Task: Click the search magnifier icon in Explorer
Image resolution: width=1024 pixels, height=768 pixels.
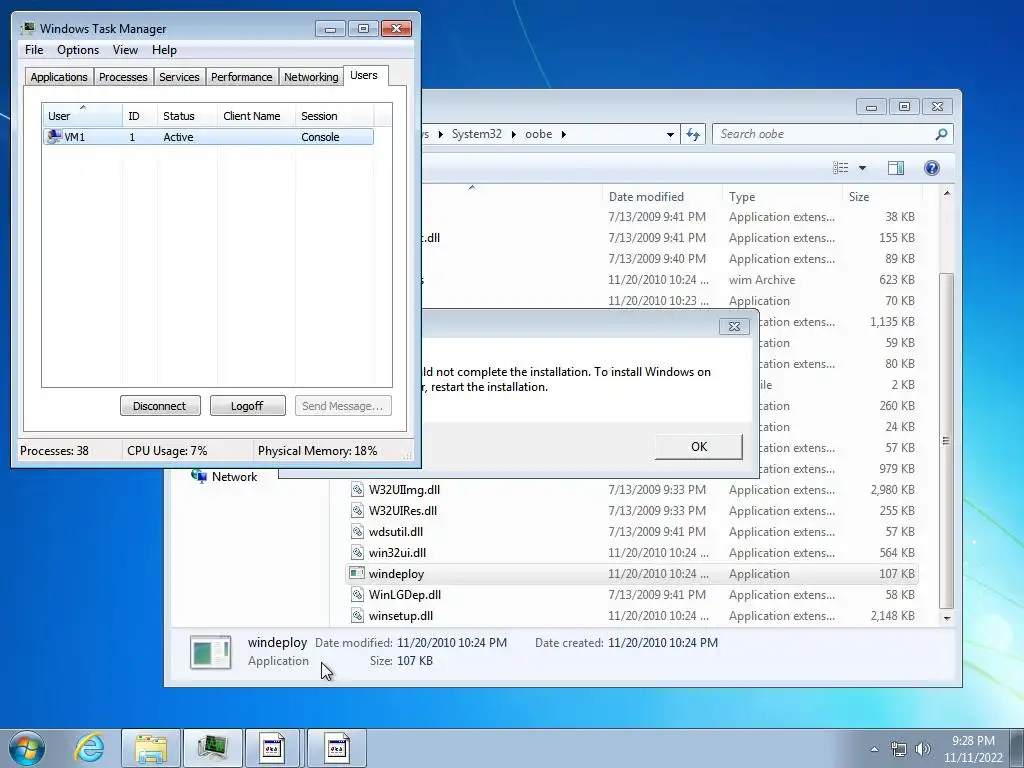Action: pyautogui.click(x=941, y=134)
